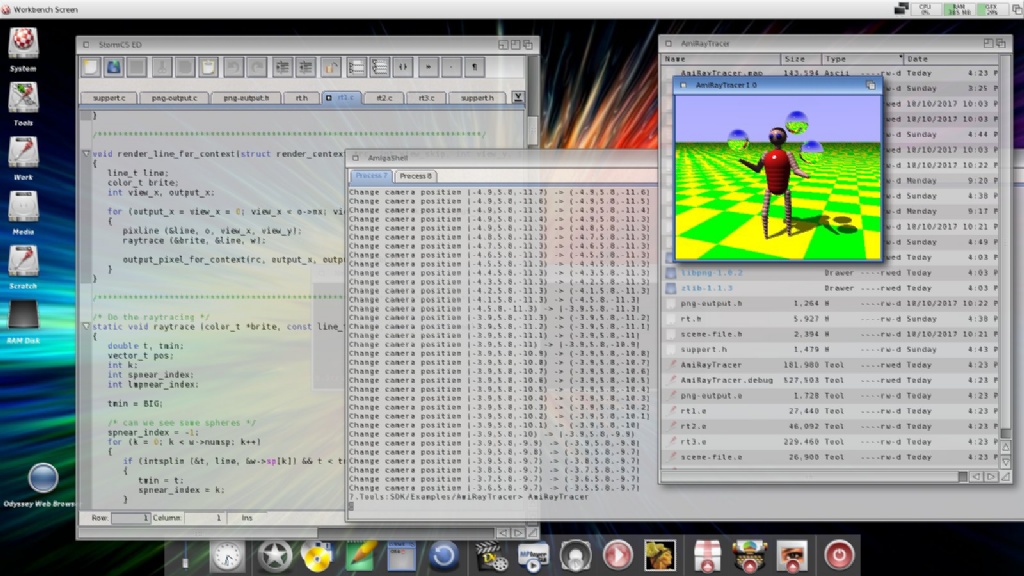
Task: Open the Media drive icon
Action: 23,206
